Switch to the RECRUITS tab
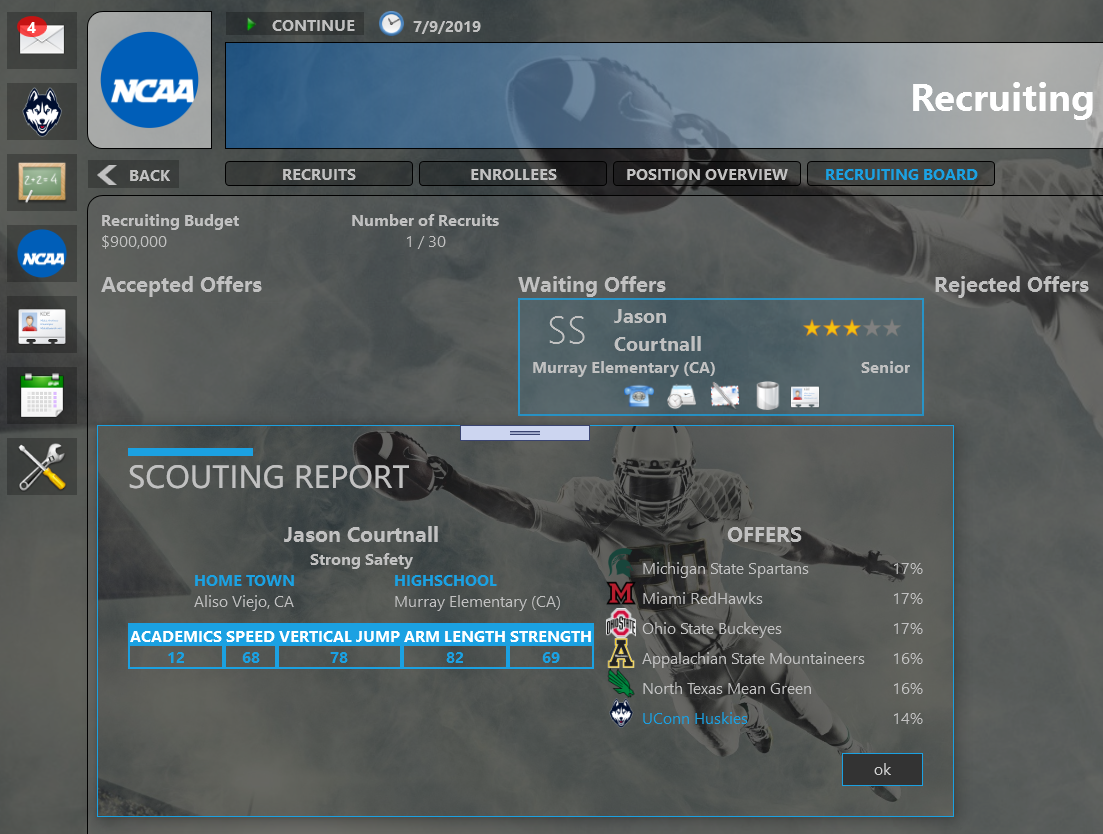The image size is (1103, 834). pos(319,174)
